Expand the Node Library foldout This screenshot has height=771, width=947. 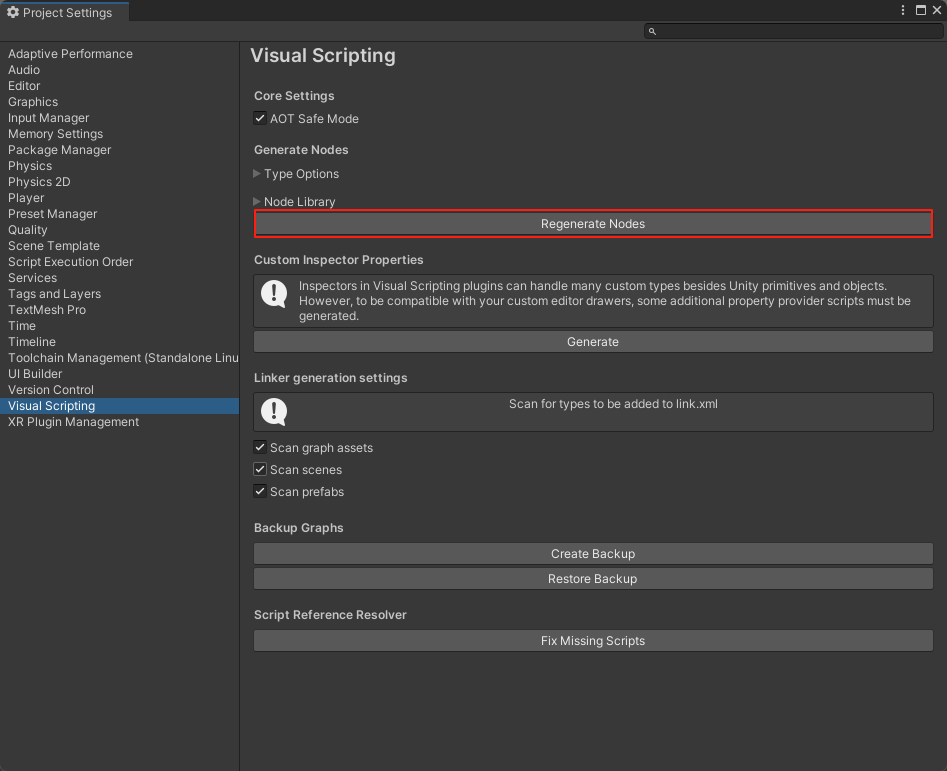click(257, 202)
